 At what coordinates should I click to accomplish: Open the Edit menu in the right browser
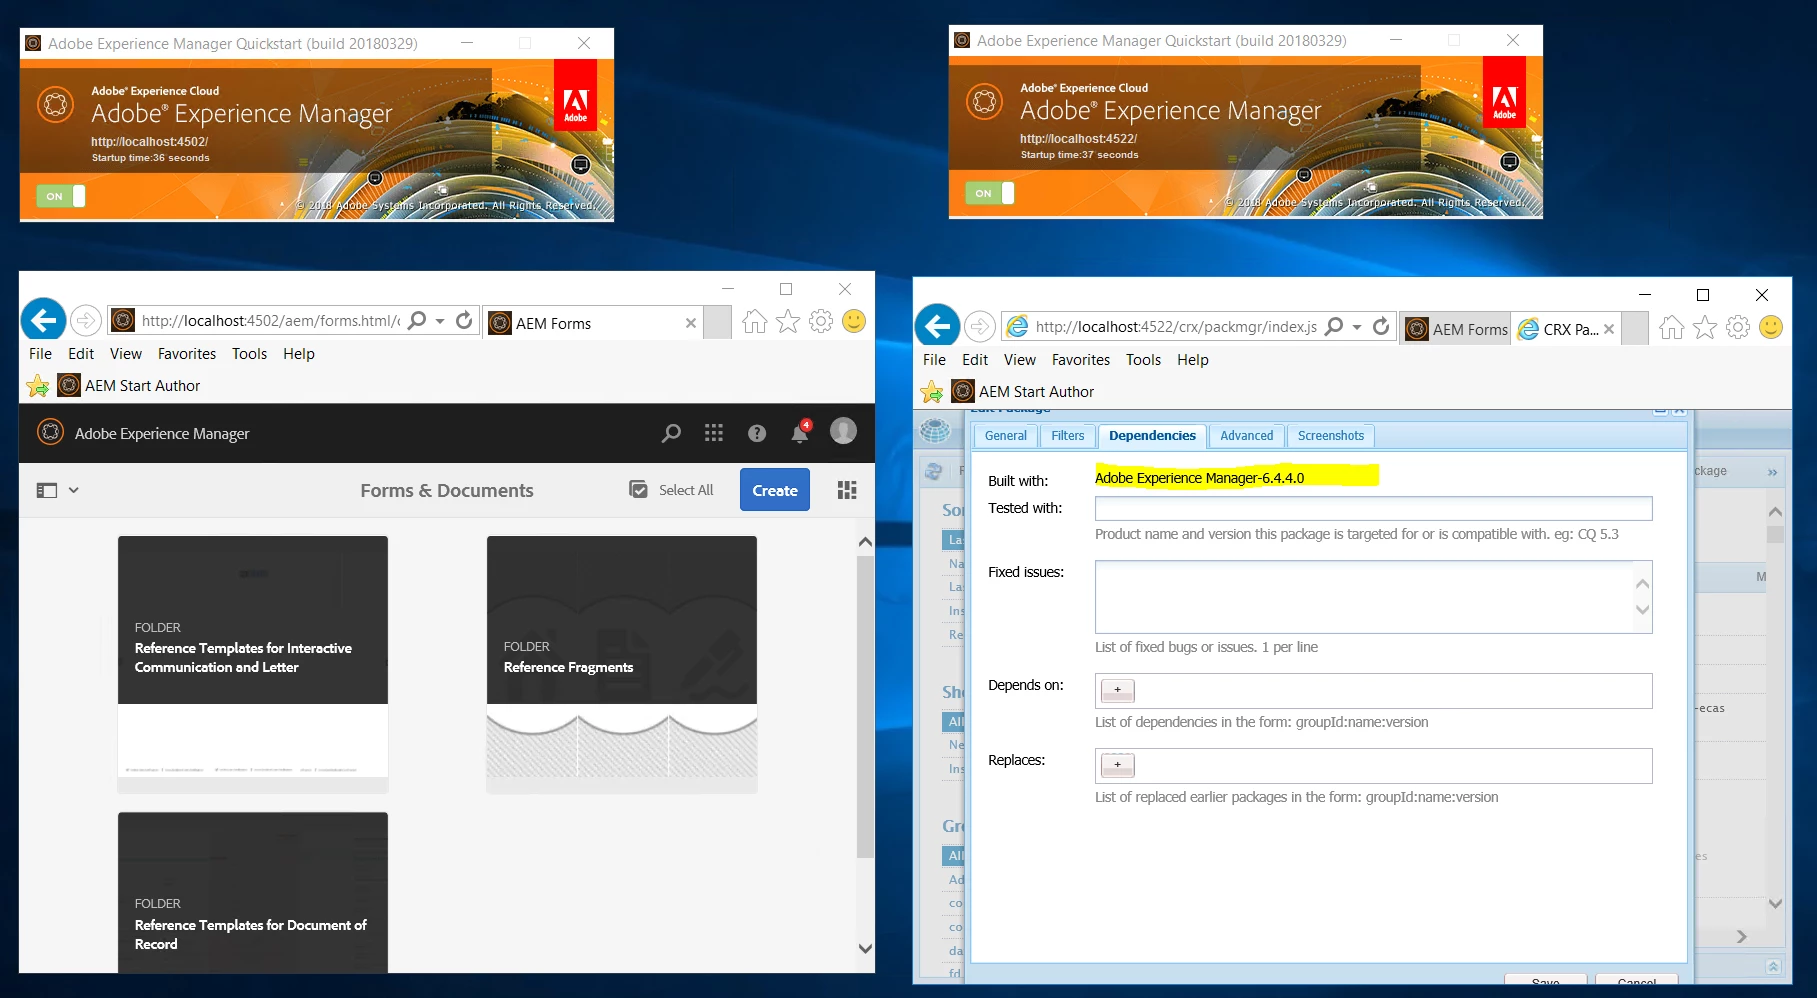975,360
